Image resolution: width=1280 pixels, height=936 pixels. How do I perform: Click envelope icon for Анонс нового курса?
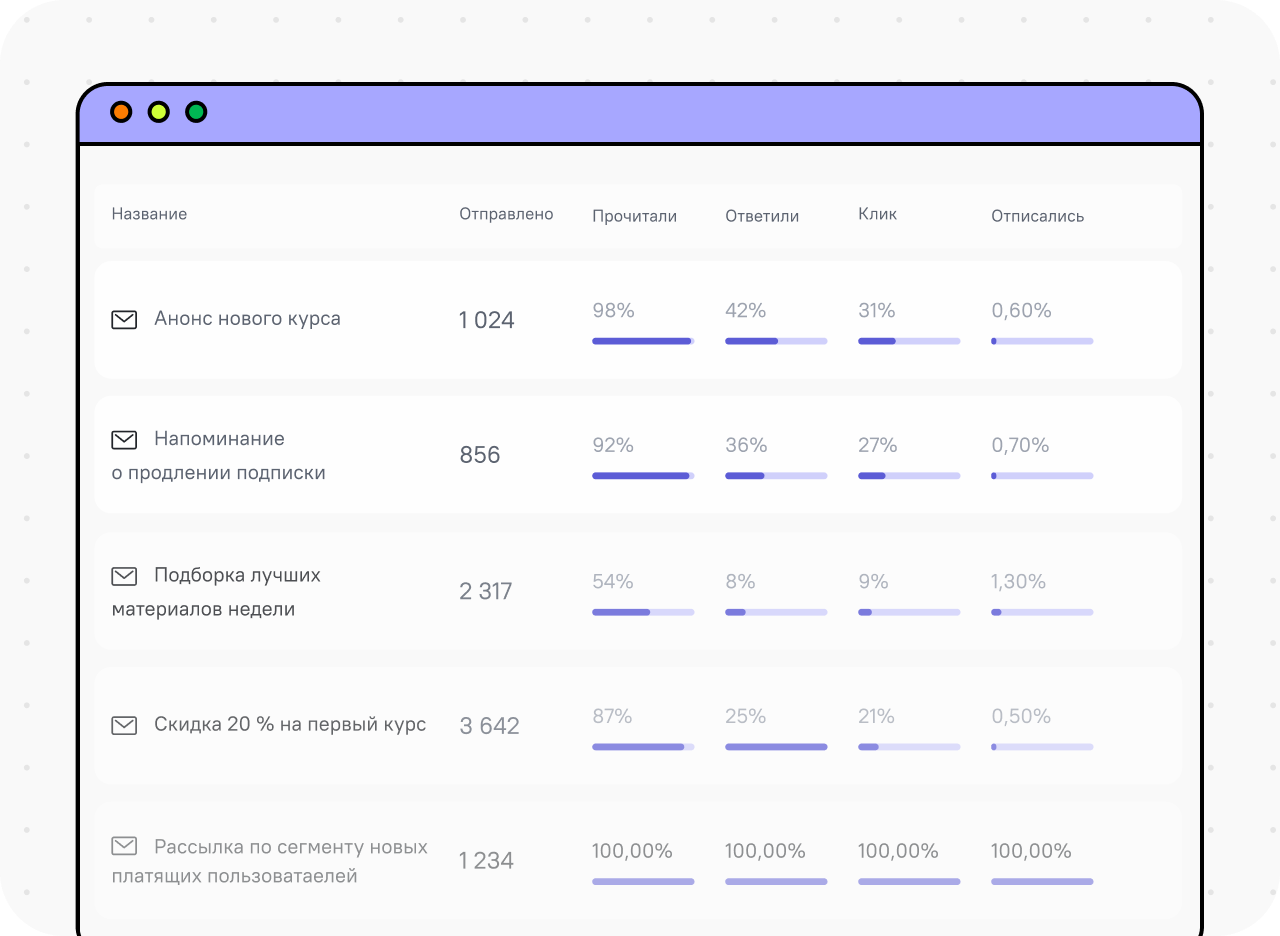(124, 320)
